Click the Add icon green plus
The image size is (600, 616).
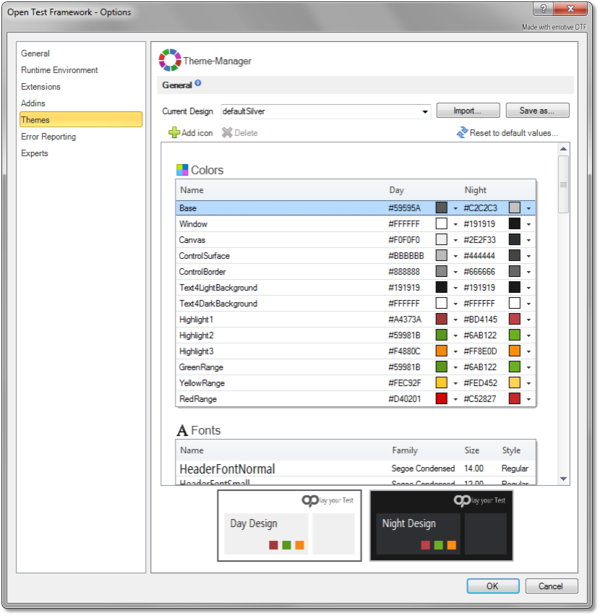point(174,132)
